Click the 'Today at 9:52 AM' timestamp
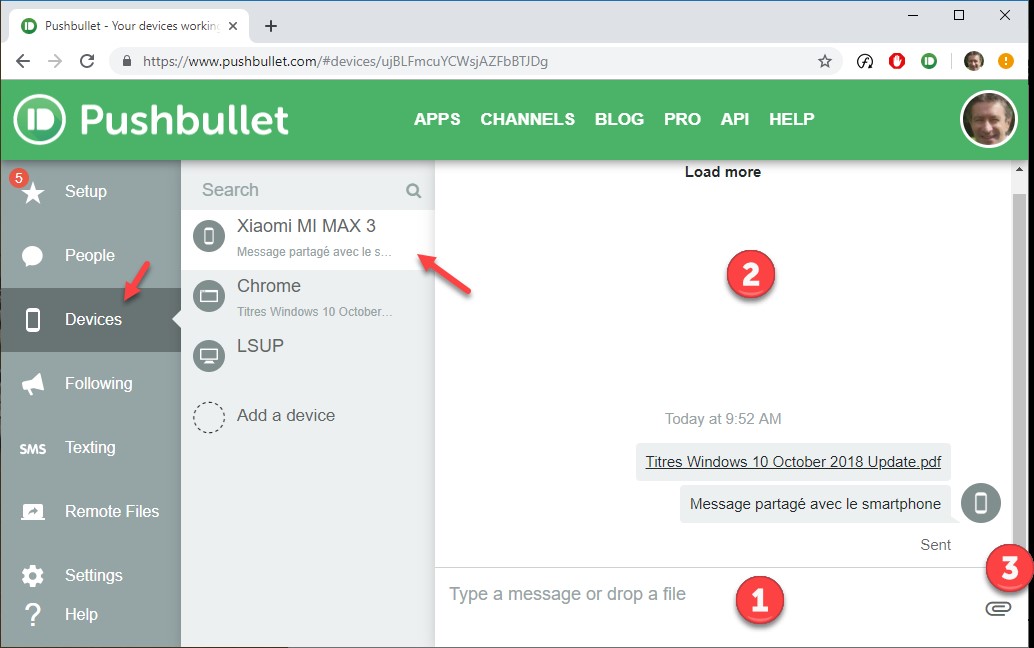This screenshot has height=648, width=1034. (723, 419)
